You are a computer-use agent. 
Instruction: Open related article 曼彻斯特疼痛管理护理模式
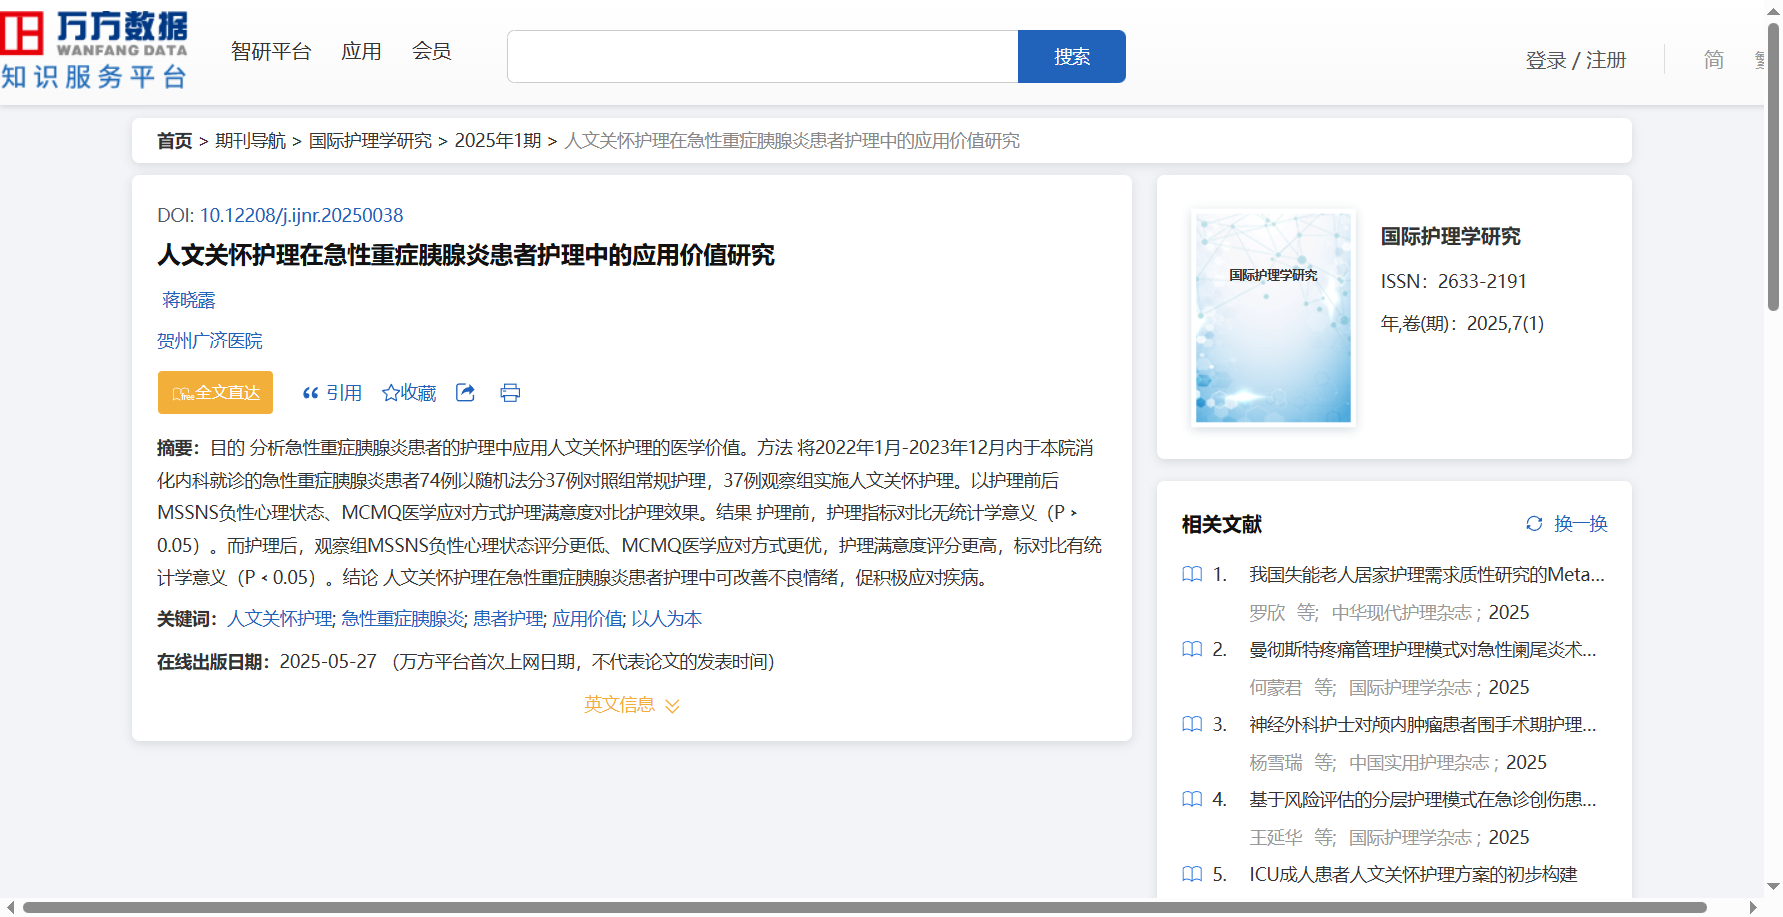click(1422, 650)
